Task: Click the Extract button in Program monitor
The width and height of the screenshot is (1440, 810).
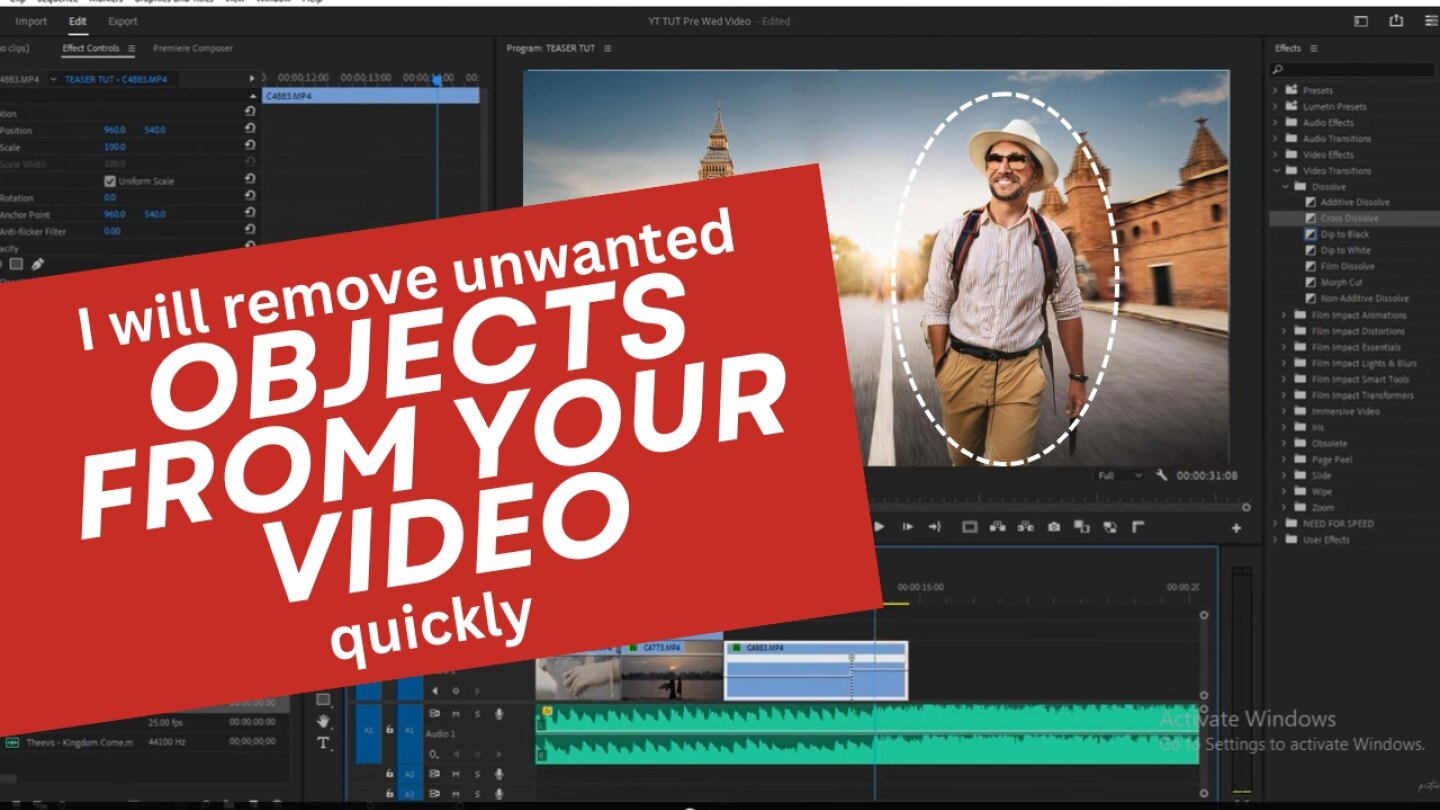Action: (1025, 527)
